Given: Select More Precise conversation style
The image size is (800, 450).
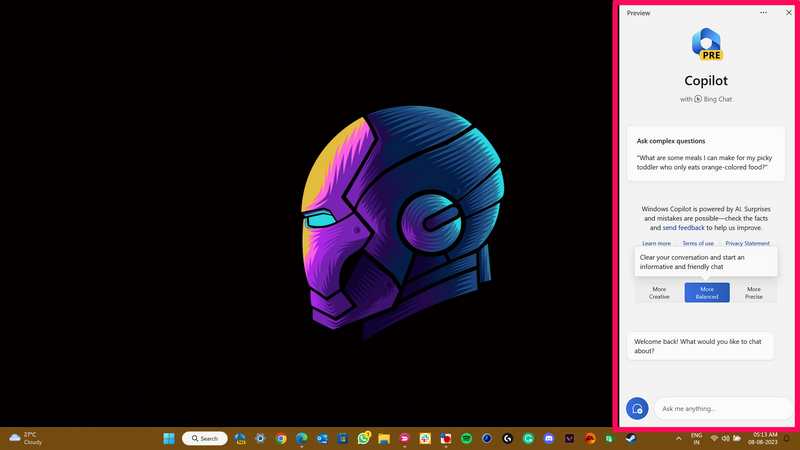Looking at the screenshot, I should [754, 293].
